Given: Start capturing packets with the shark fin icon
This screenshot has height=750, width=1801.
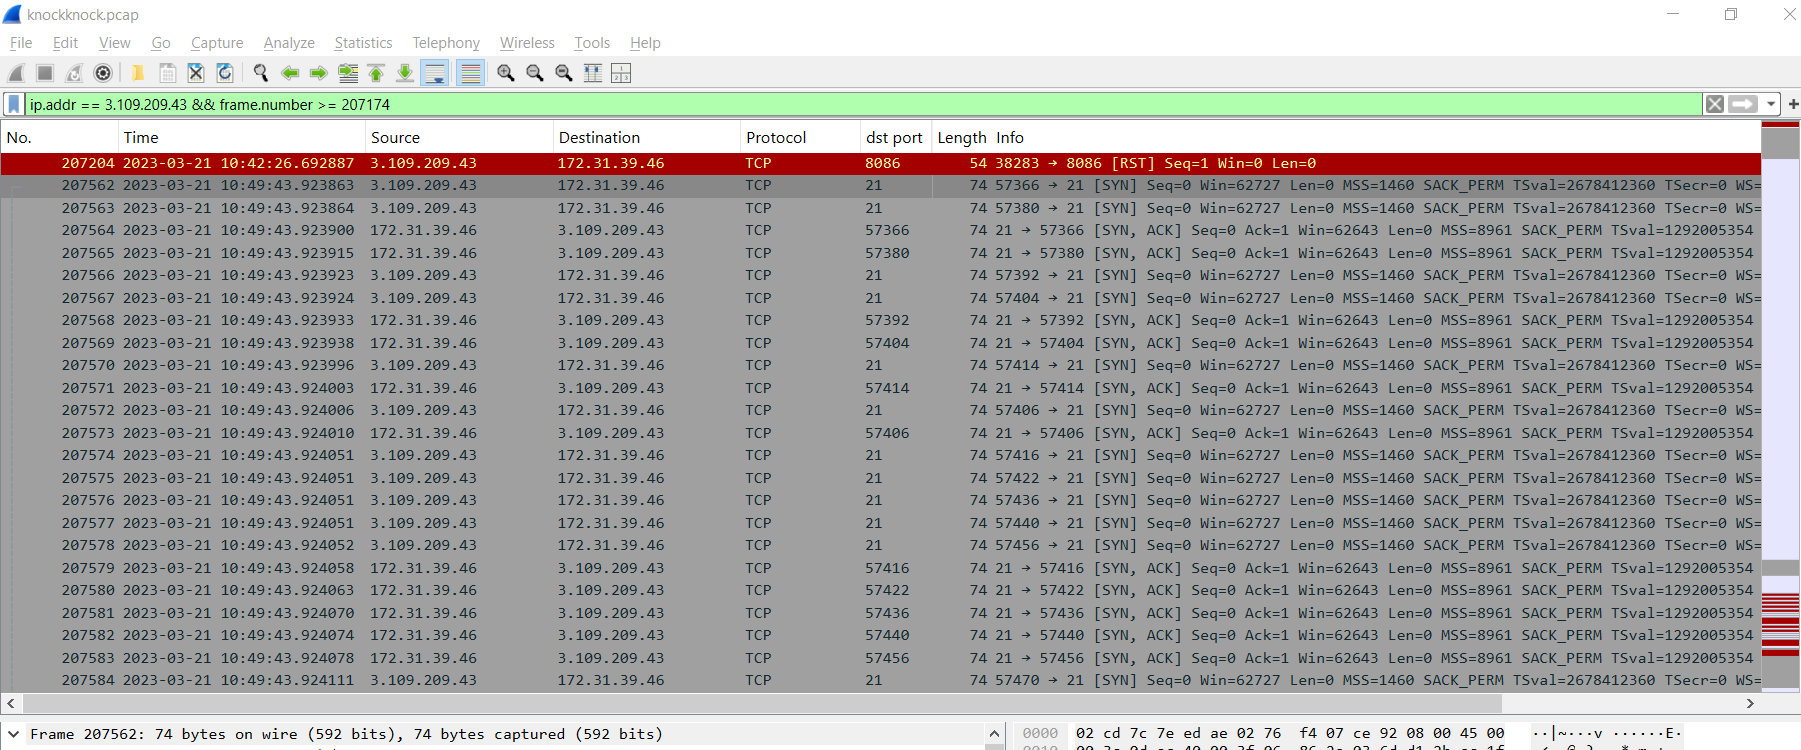Looking at the screenshot, I should tap(16, 73).
